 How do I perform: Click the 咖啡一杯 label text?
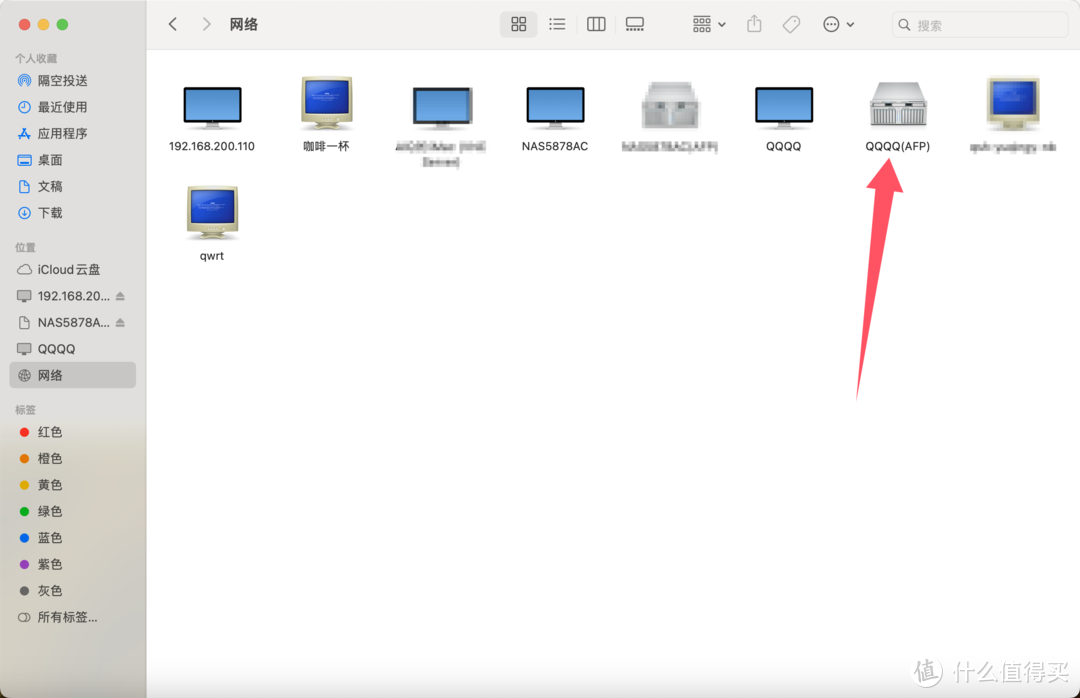[326, 146]
